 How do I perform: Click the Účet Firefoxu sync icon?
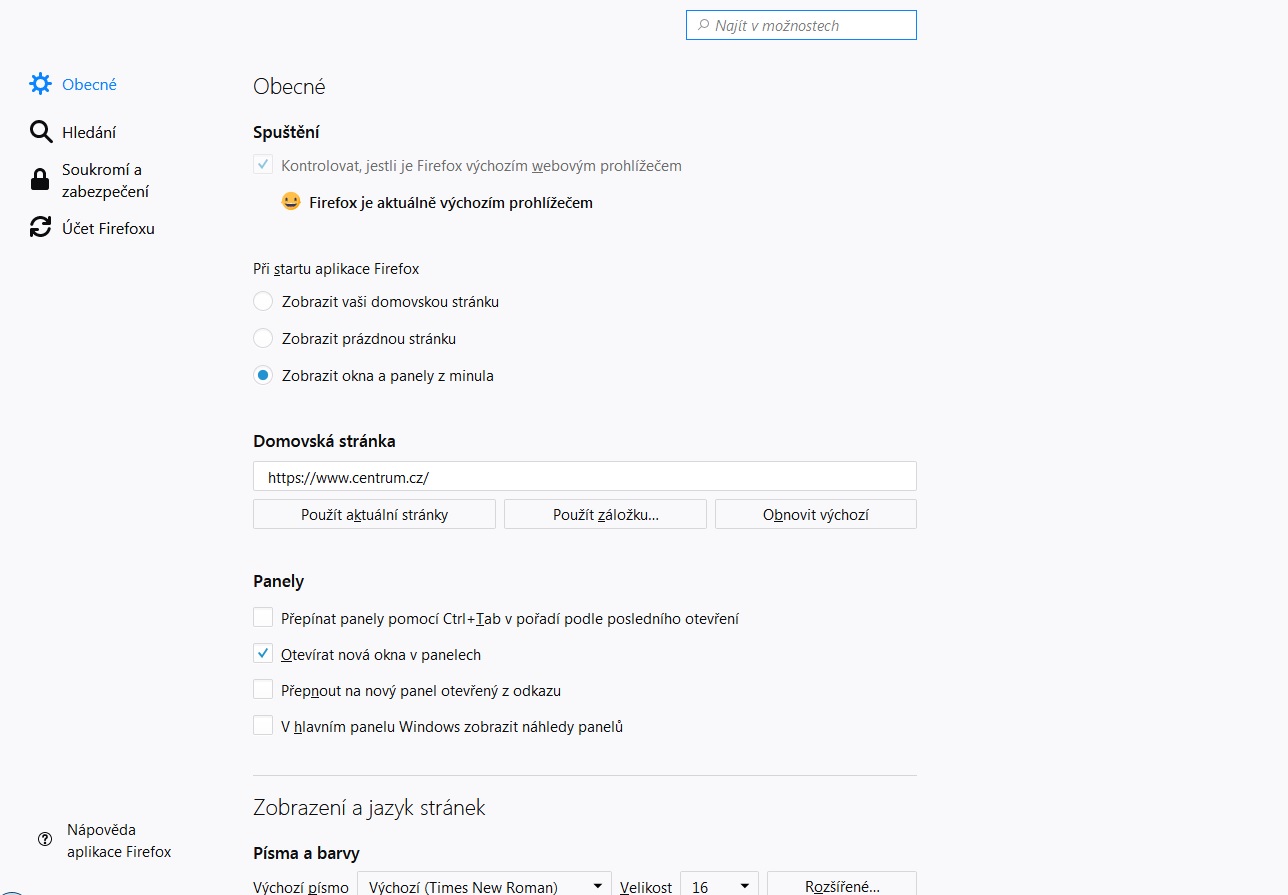pos(40,228)
